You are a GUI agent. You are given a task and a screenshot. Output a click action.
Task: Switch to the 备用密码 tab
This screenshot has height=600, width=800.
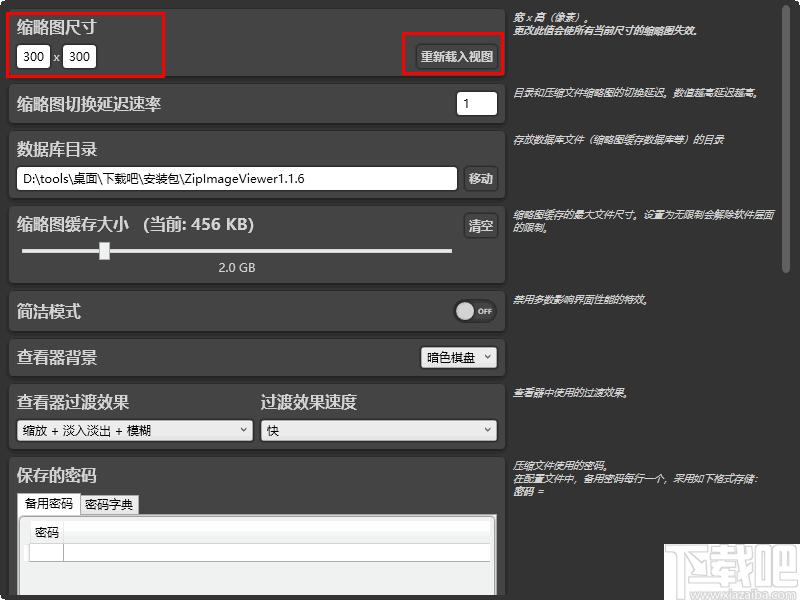[x=49, y=504]
